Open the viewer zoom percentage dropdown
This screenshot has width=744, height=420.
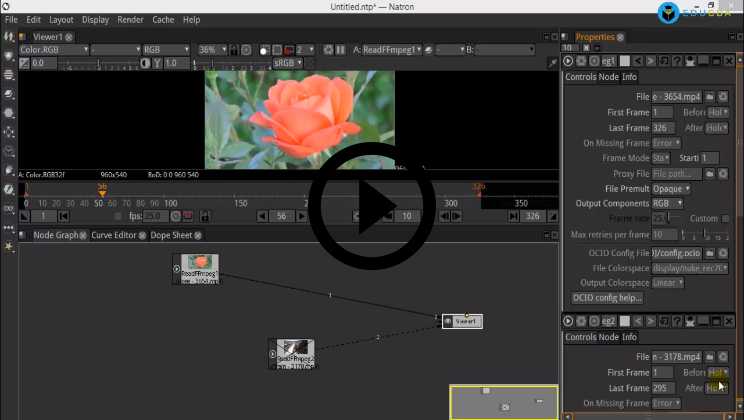pos(210,49)
